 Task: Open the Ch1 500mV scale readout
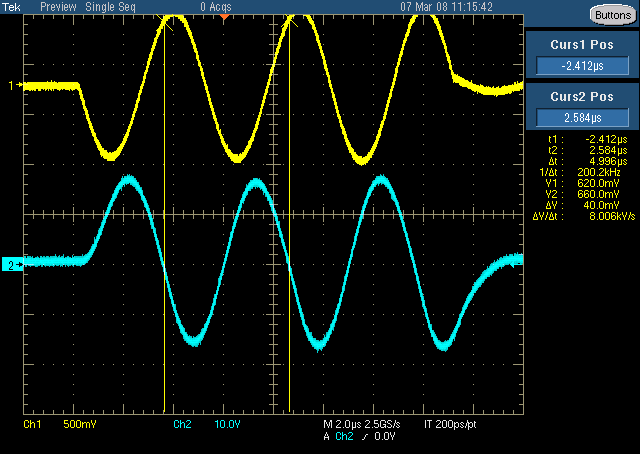60,424
